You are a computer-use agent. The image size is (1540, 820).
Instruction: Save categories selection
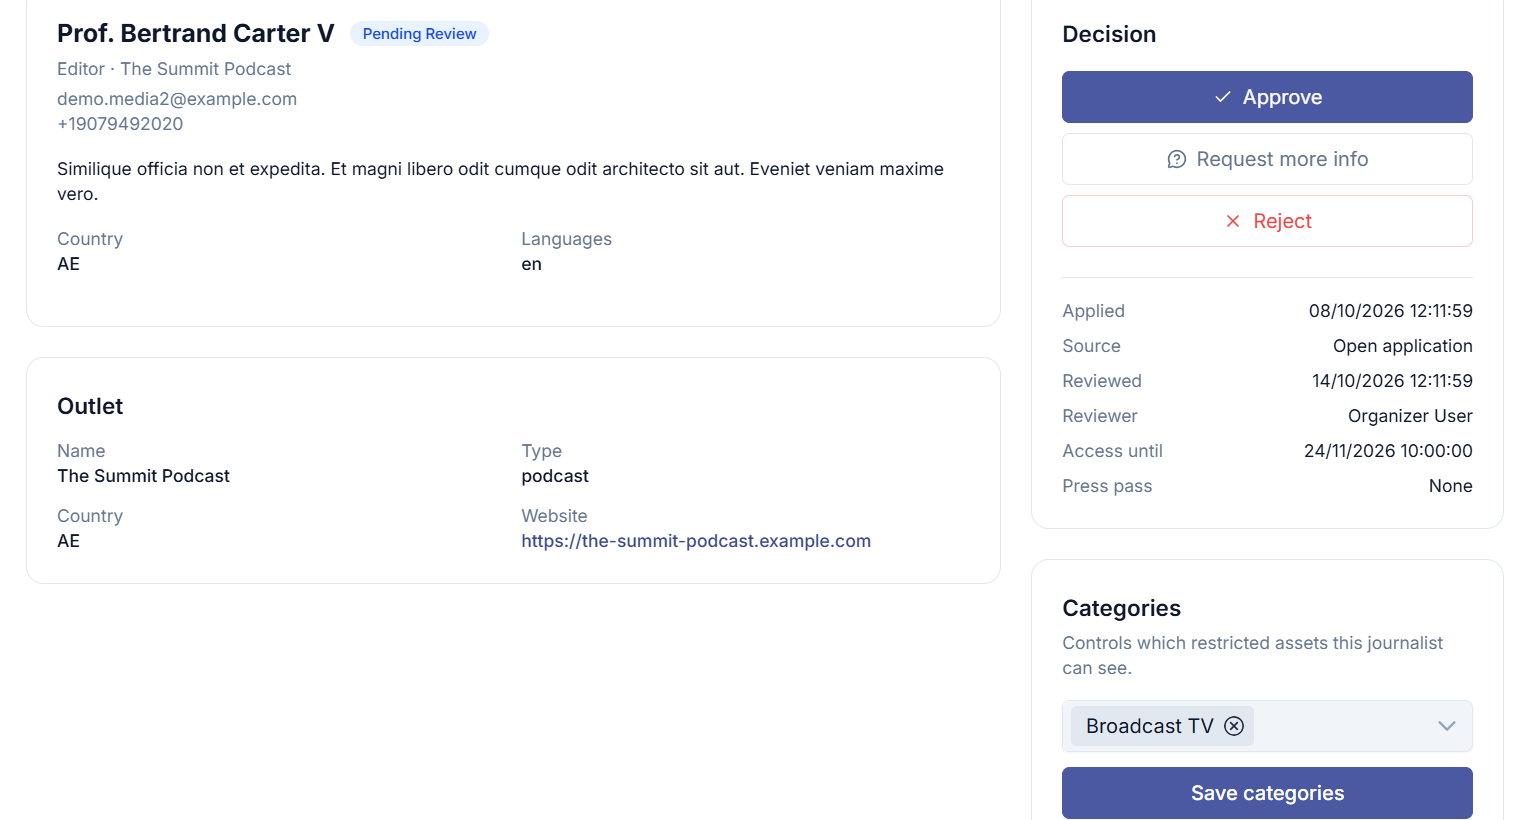coord(1267,793)
